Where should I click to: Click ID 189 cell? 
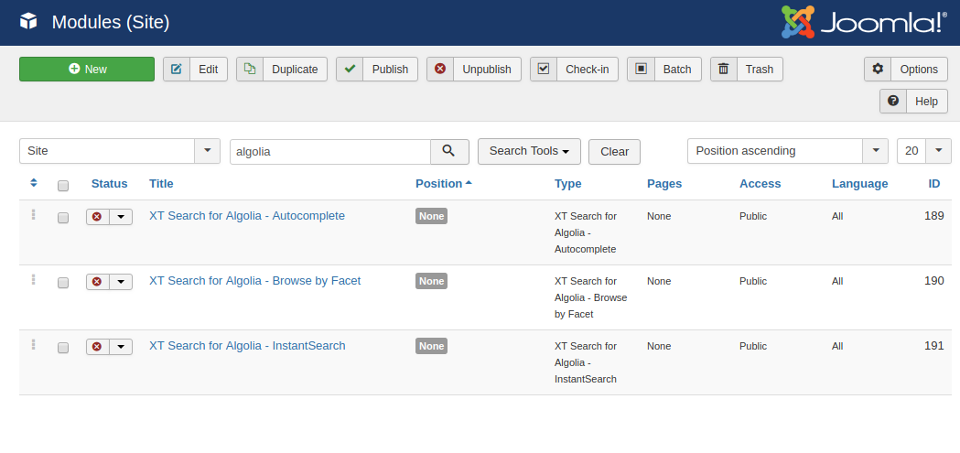[934, 215]
